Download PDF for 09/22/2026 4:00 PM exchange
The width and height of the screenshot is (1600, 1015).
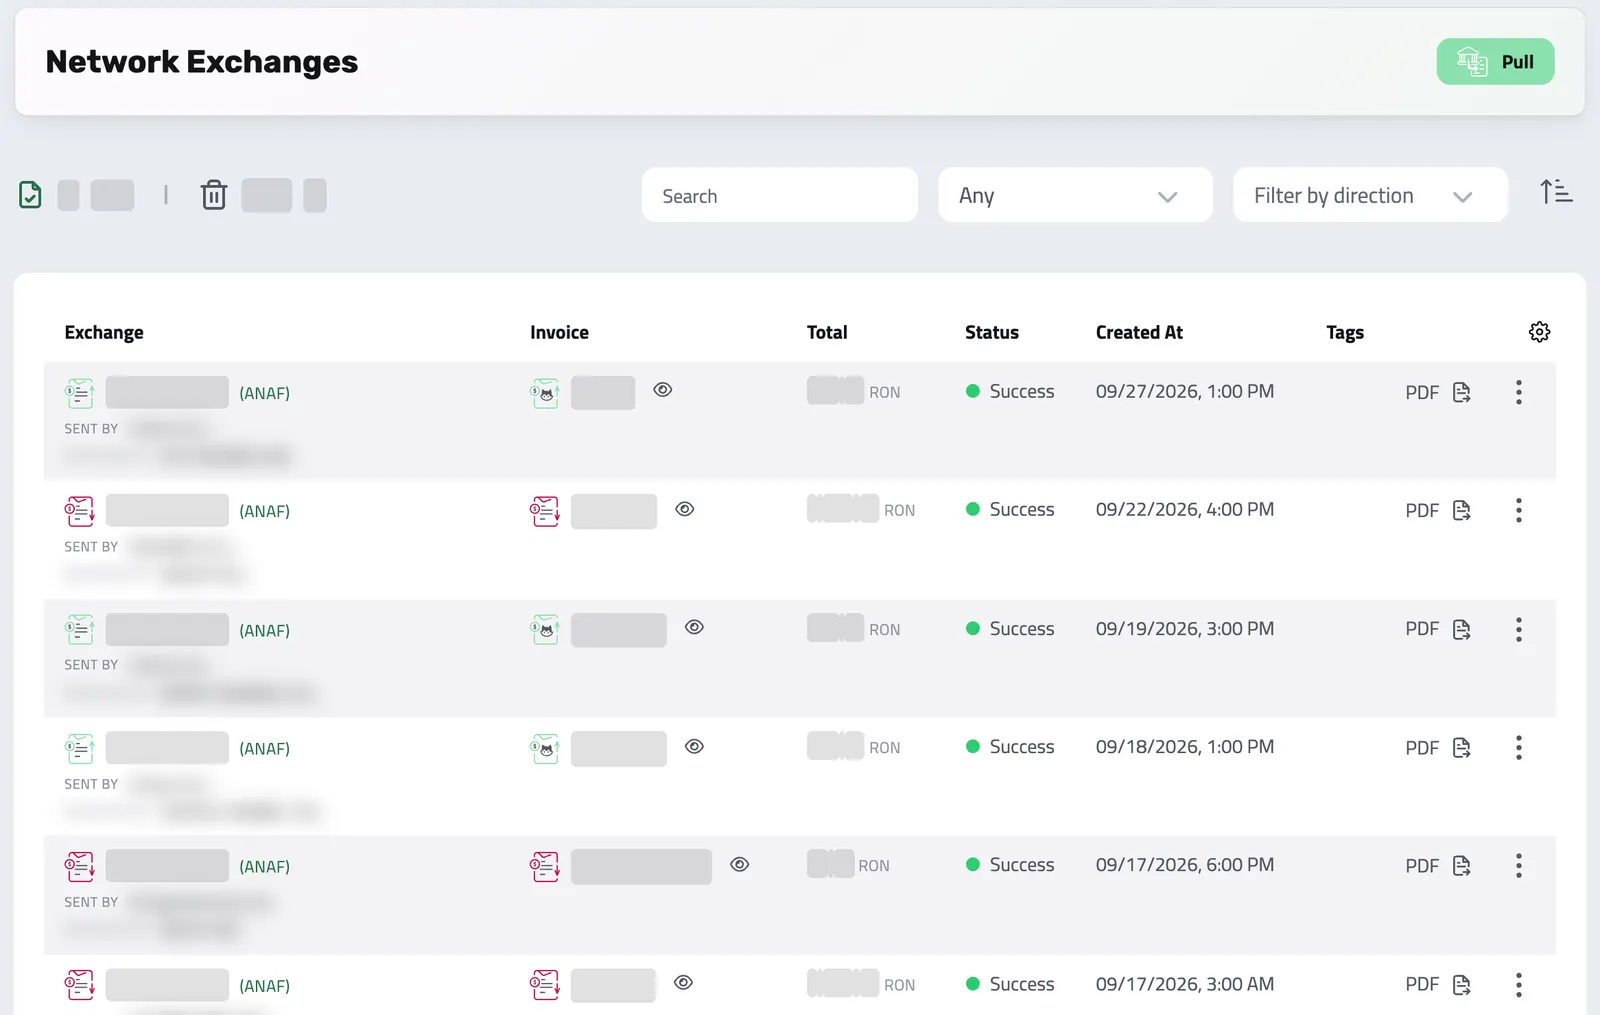coord(1438,510)
